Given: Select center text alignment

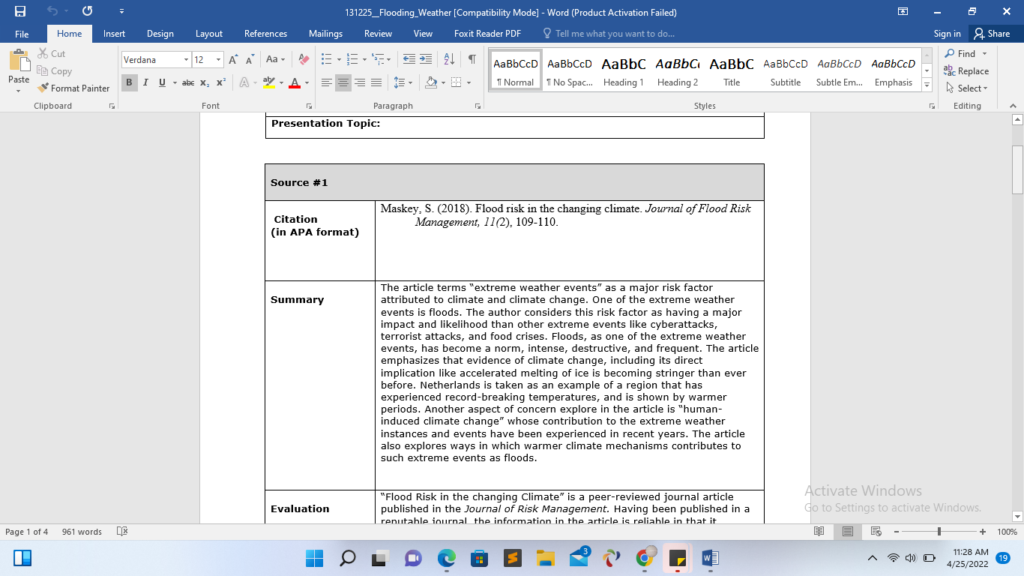Looking at the screenshot, I should [x=343, y=81].
